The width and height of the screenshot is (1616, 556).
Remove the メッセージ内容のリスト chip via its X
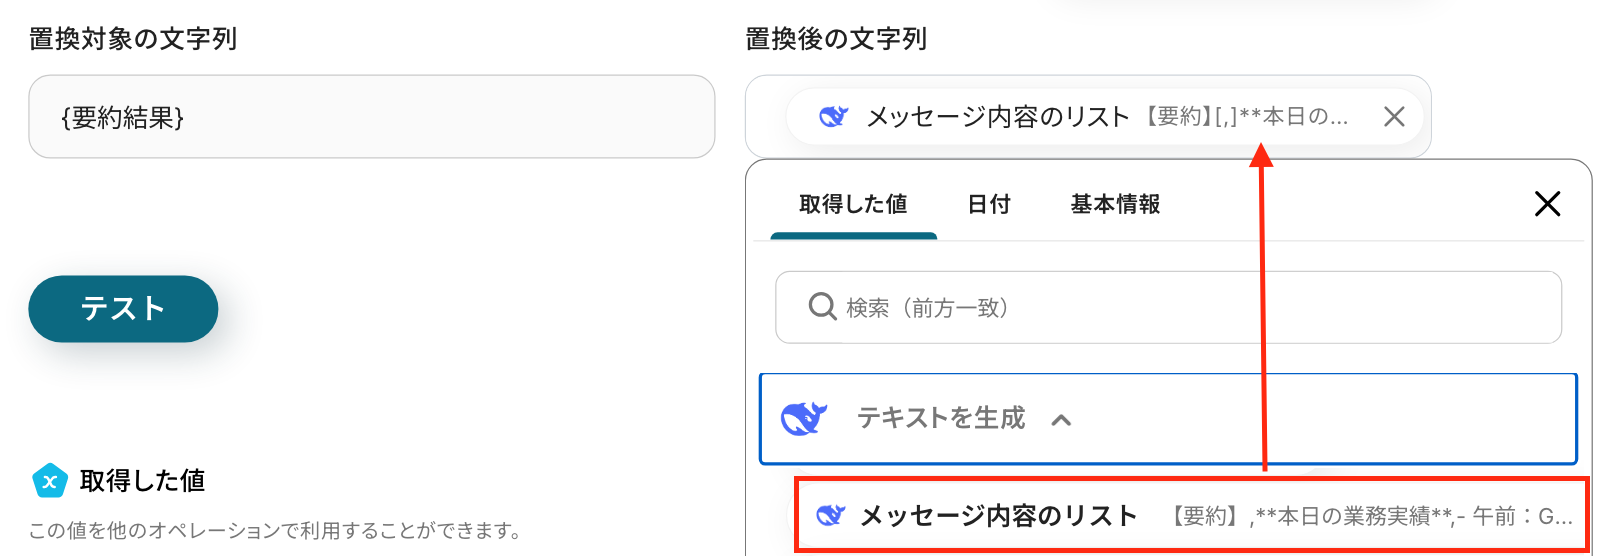(x=1394, y=117)
